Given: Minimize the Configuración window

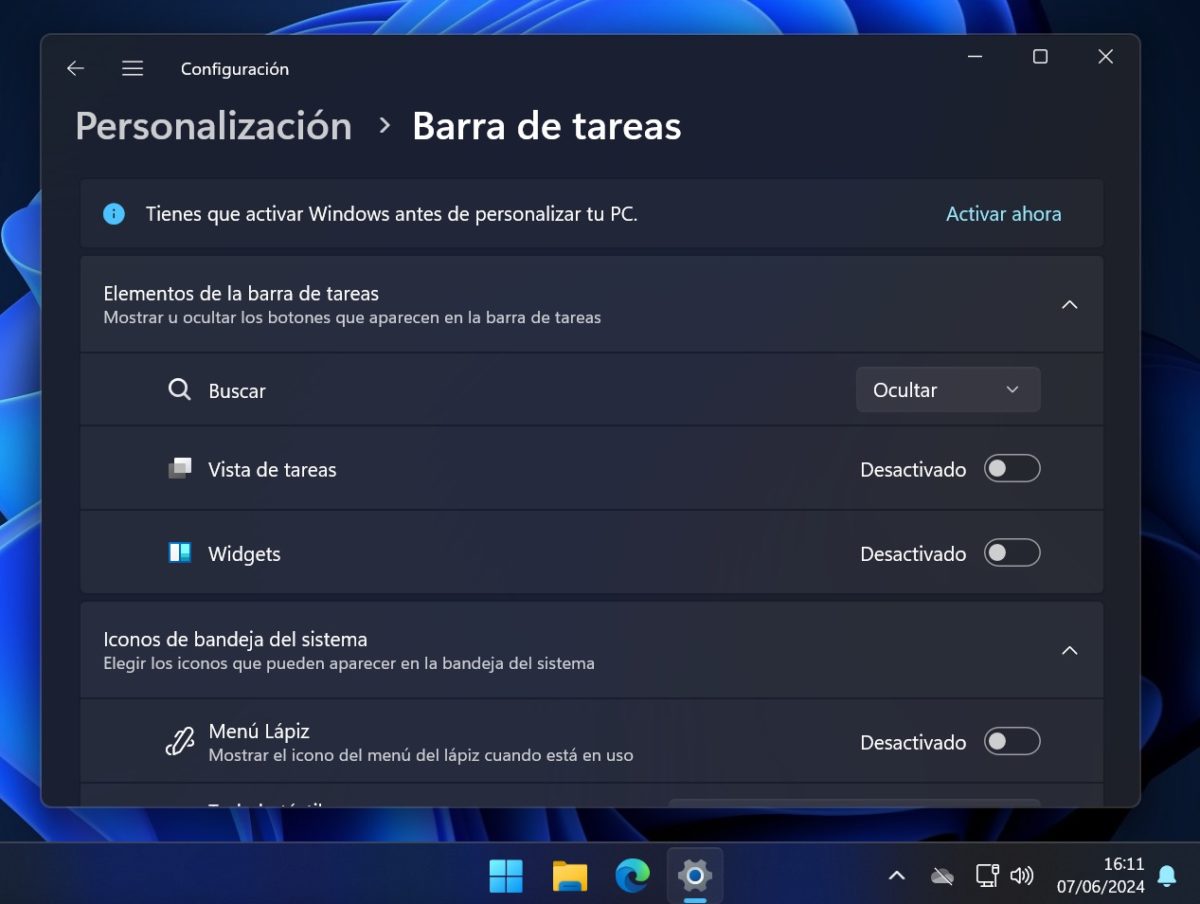Looking at the screenshot, I should (x=975, y=57).
